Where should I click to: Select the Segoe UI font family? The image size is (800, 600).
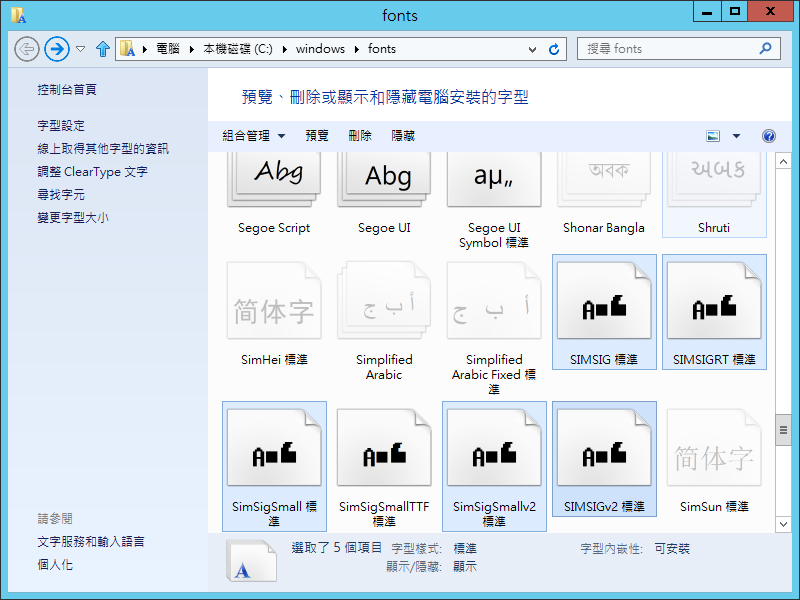(384, 194)
